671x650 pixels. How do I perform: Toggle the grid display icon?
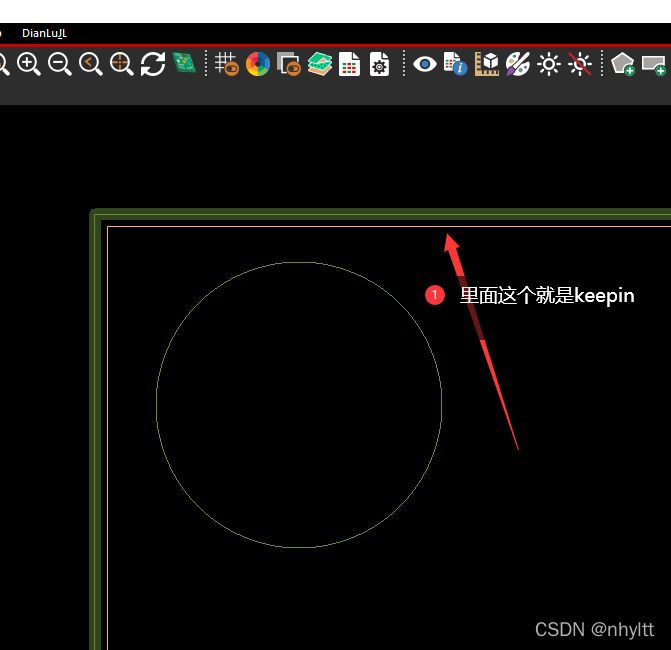tap(227, 65)
